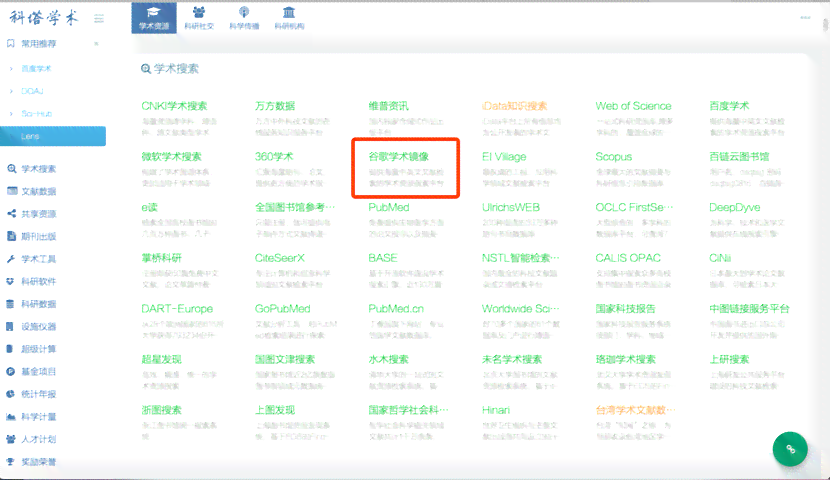Open the 谷歌学术镜像 link
830x480 pixels.
click(x=399, y=157)
